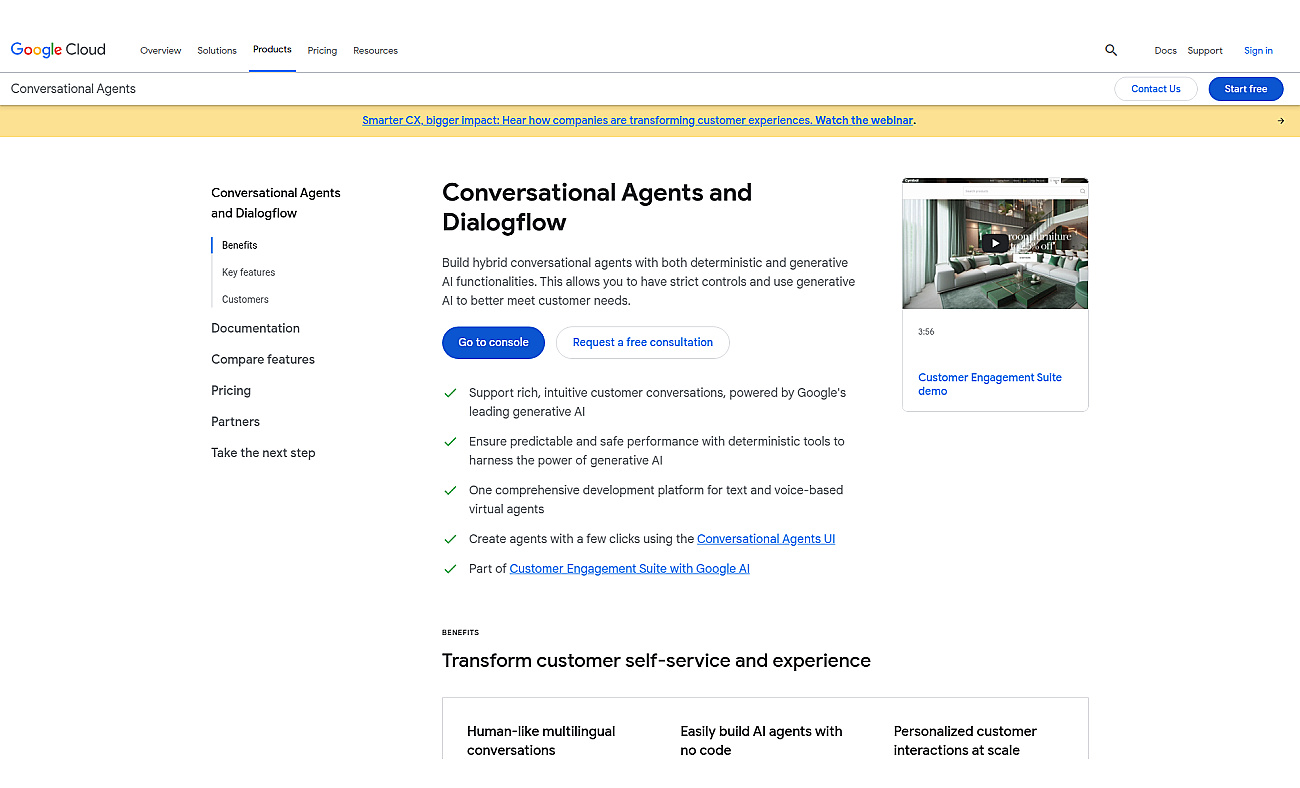Viewport: 1300px width, 788px height.
Task: Click the Human-like multilingual conversations card heading
Action: (x=541, y=741)
